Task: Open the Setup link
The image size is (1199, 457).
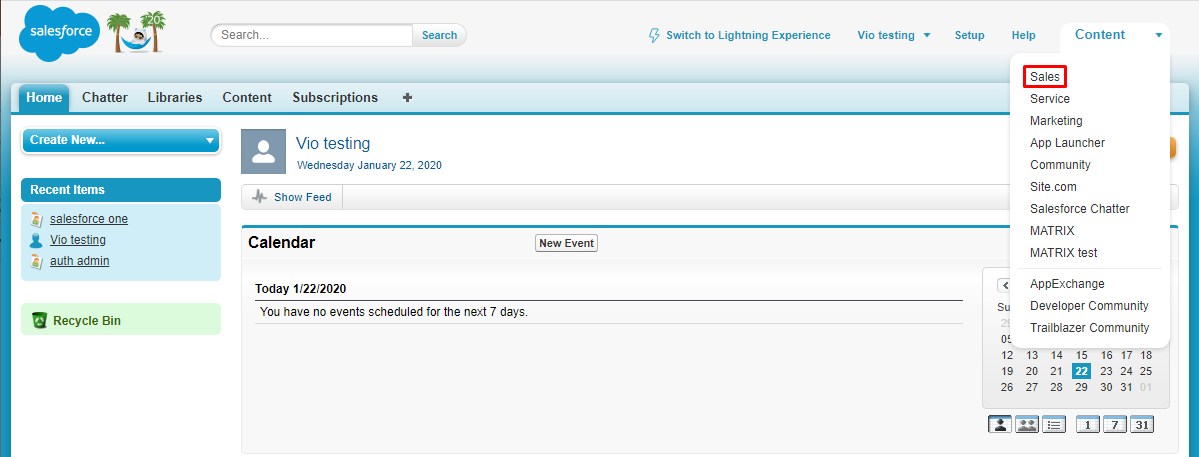Action: (970, 35)
